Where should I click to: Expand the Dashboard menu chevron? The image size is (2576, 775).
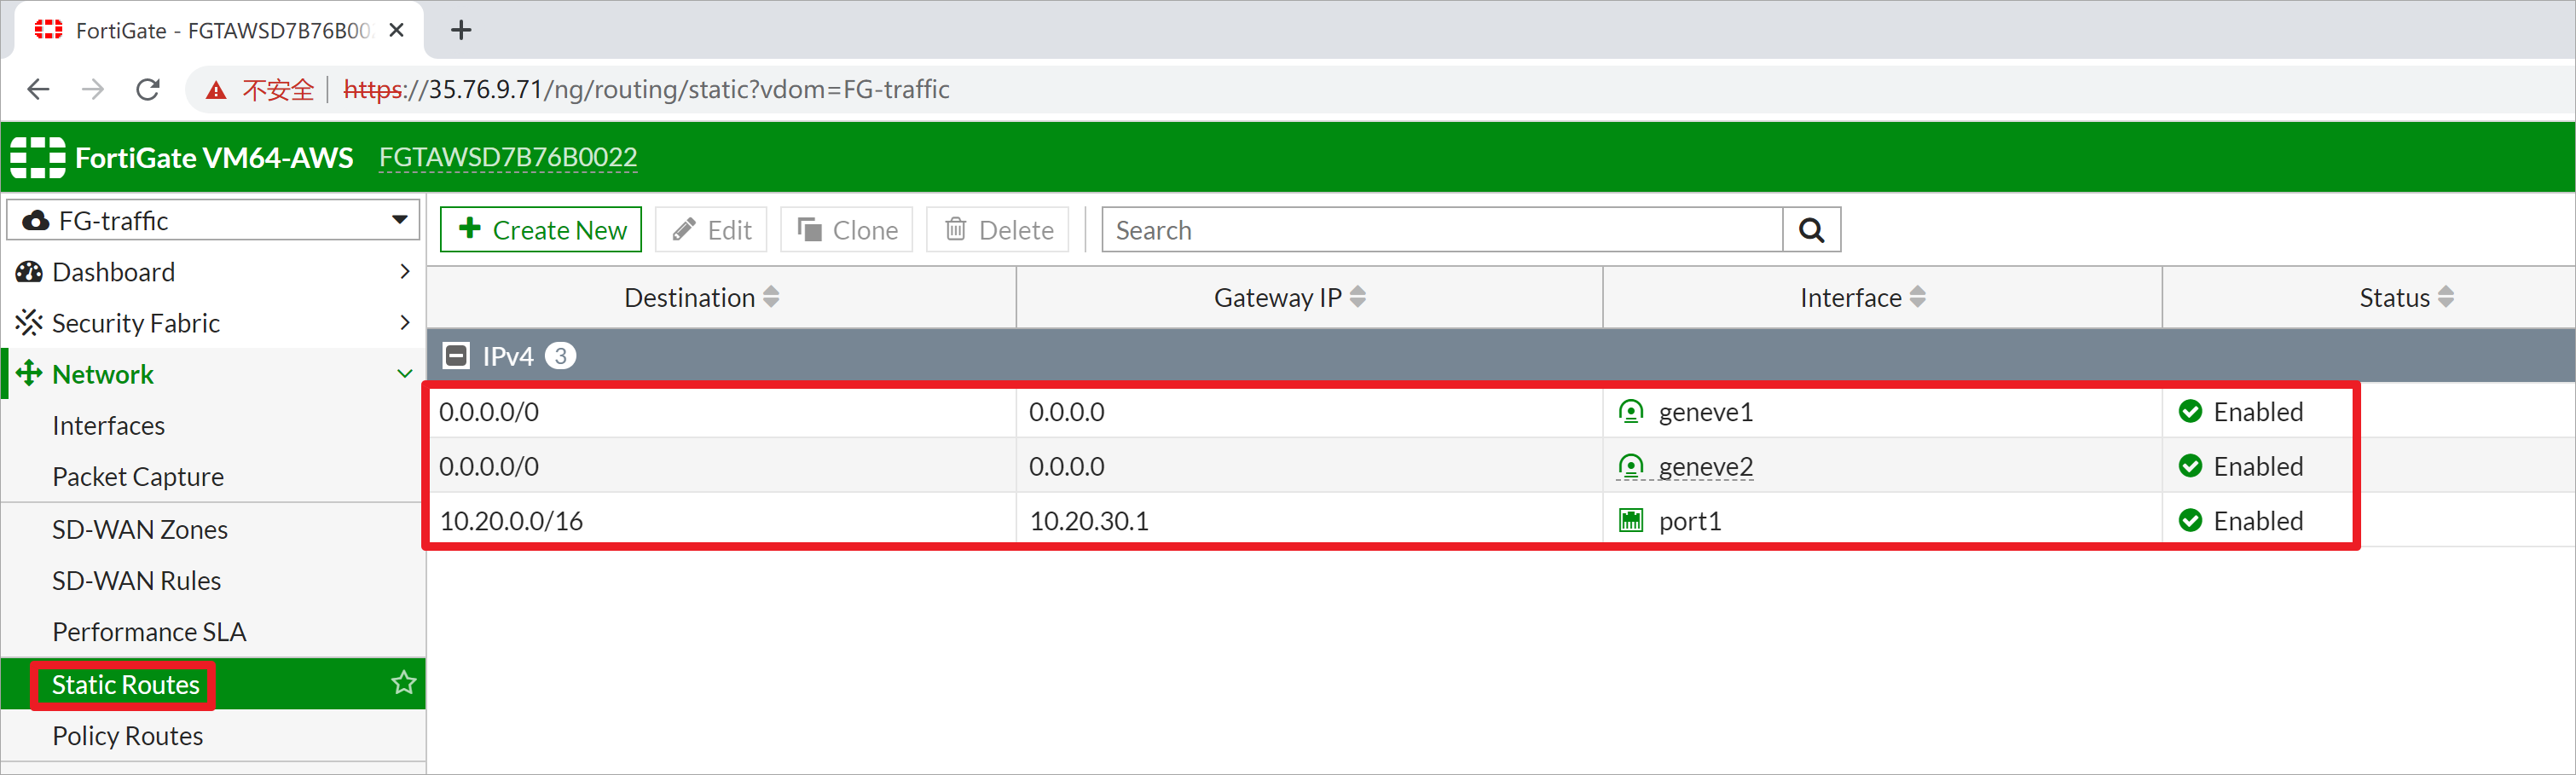pos(404,272)
